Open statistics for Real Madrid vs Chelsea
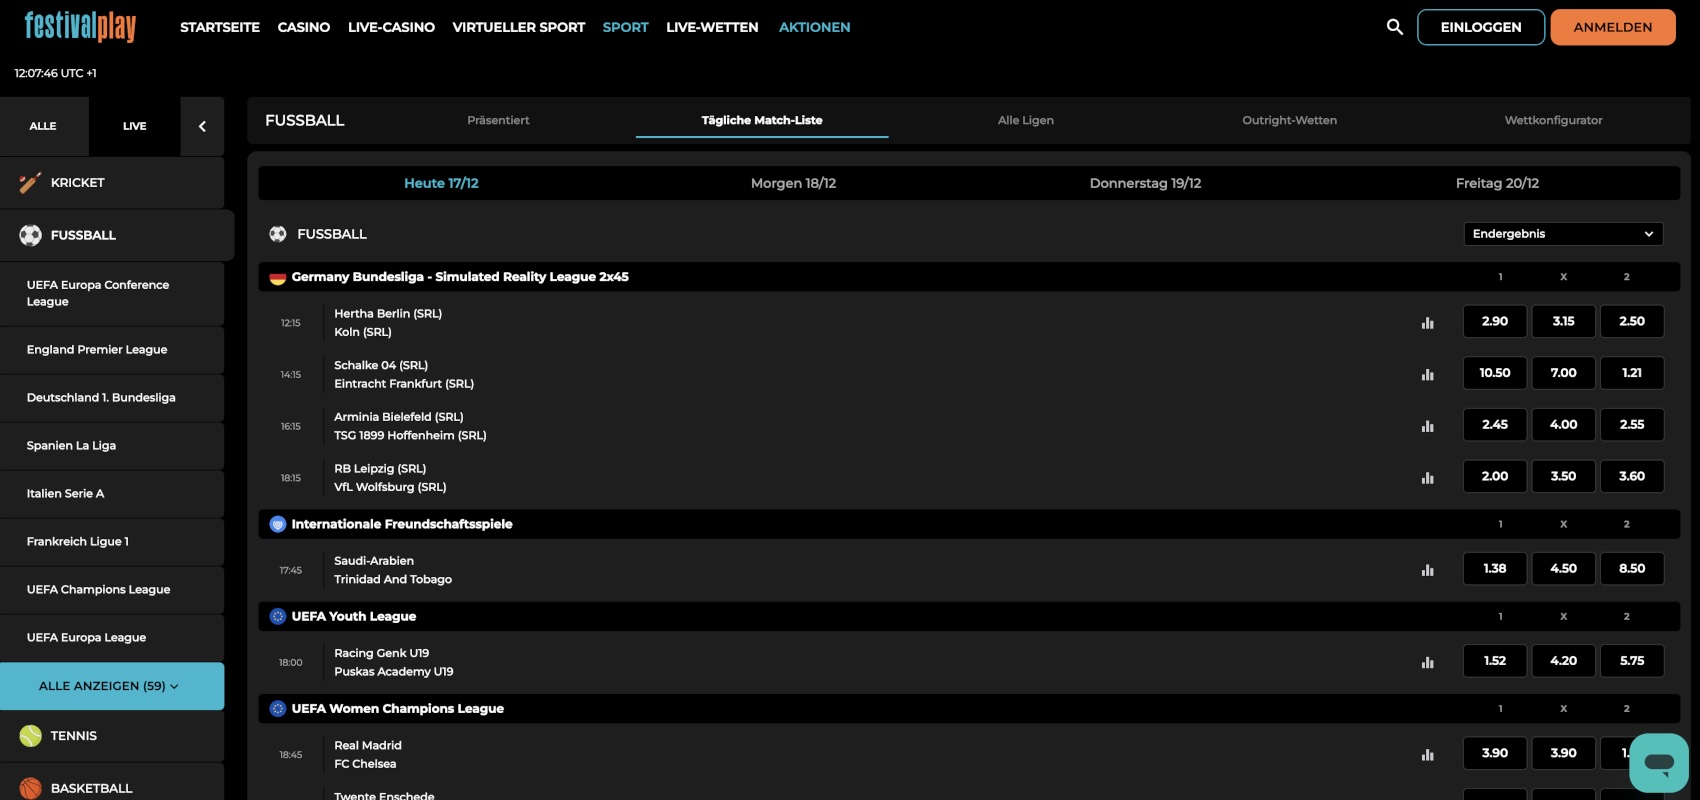This screenshot has width=1700, height=800. tap(1427, 755)
